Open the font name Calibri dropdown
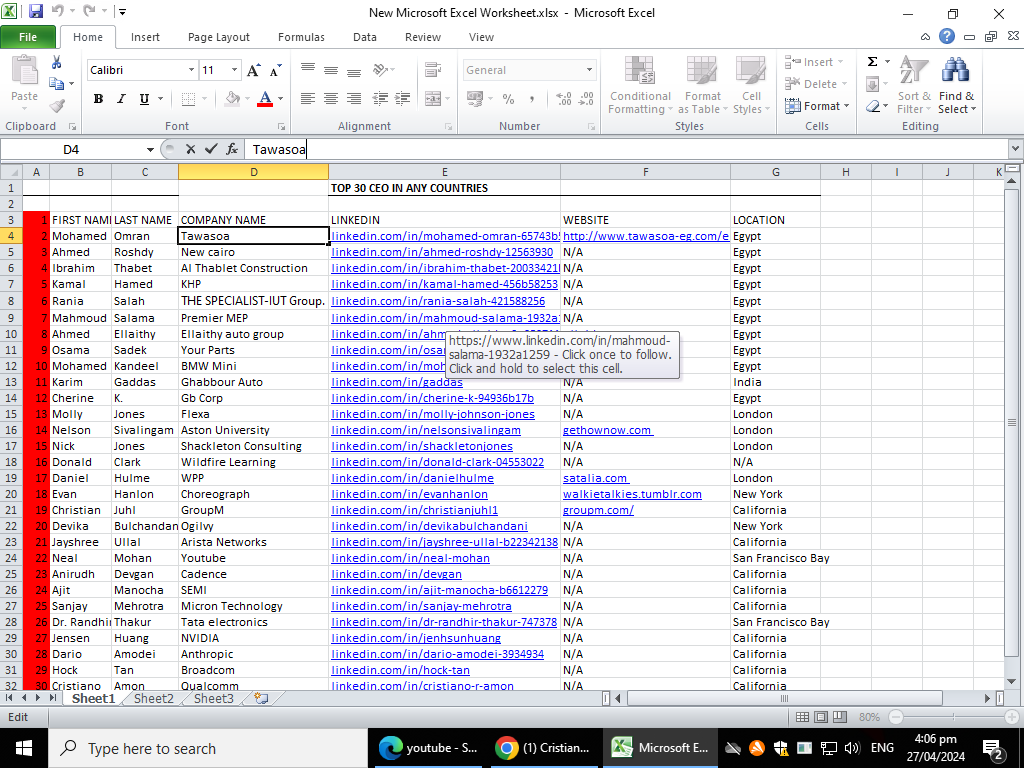Image resolution: width=1024 pixels, height=768 pixels. pyautogui.click(x=191, y=70)
